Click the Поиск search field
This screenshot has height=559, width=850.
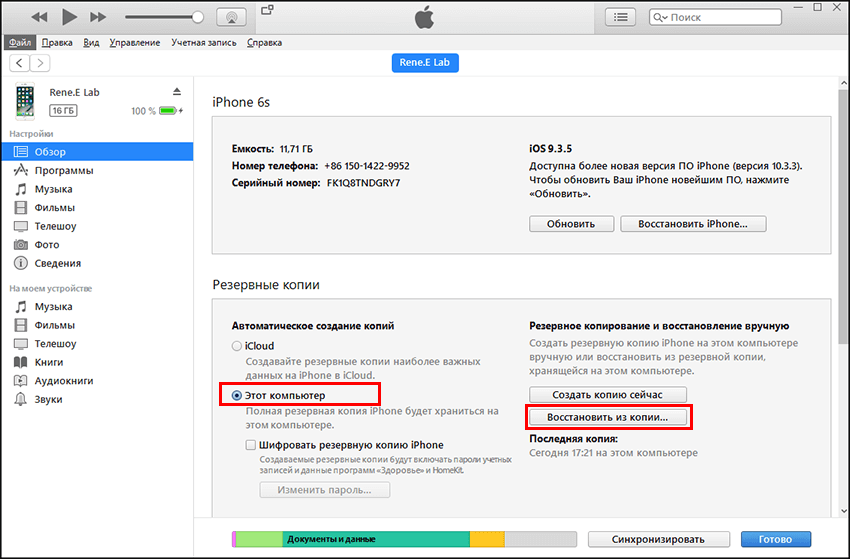716,17
